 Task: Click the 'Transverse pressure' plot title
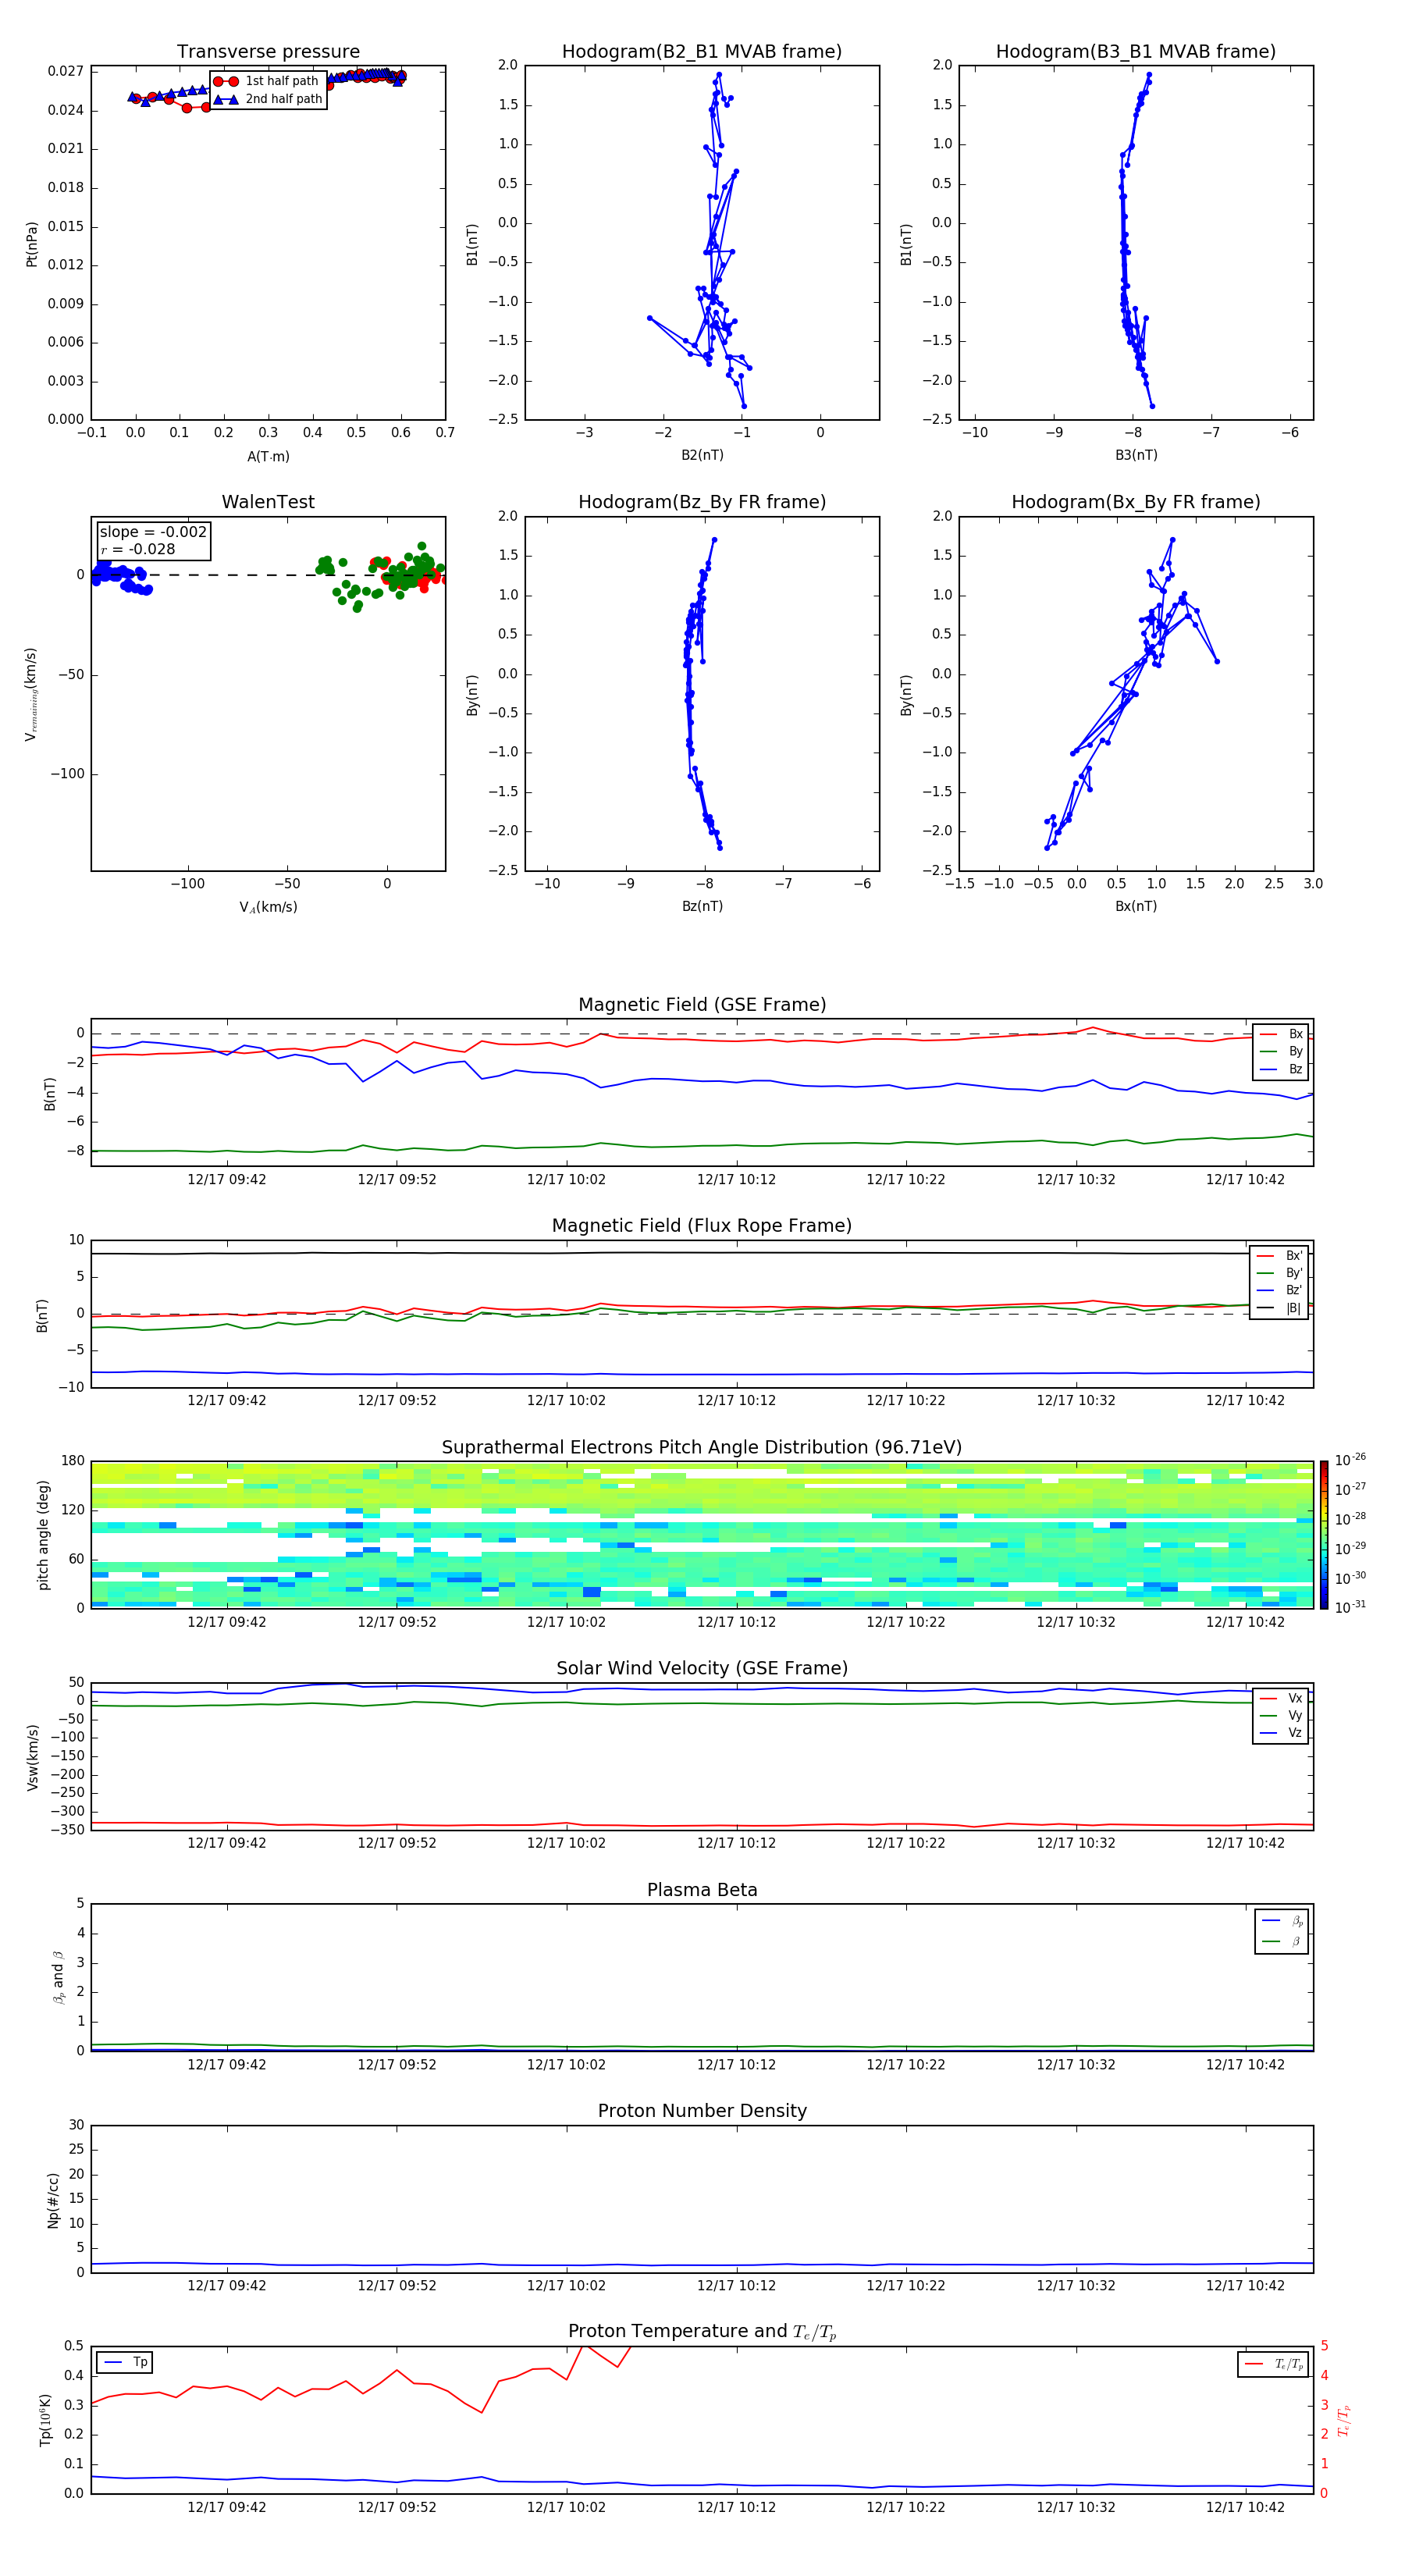tap(268, 52)
